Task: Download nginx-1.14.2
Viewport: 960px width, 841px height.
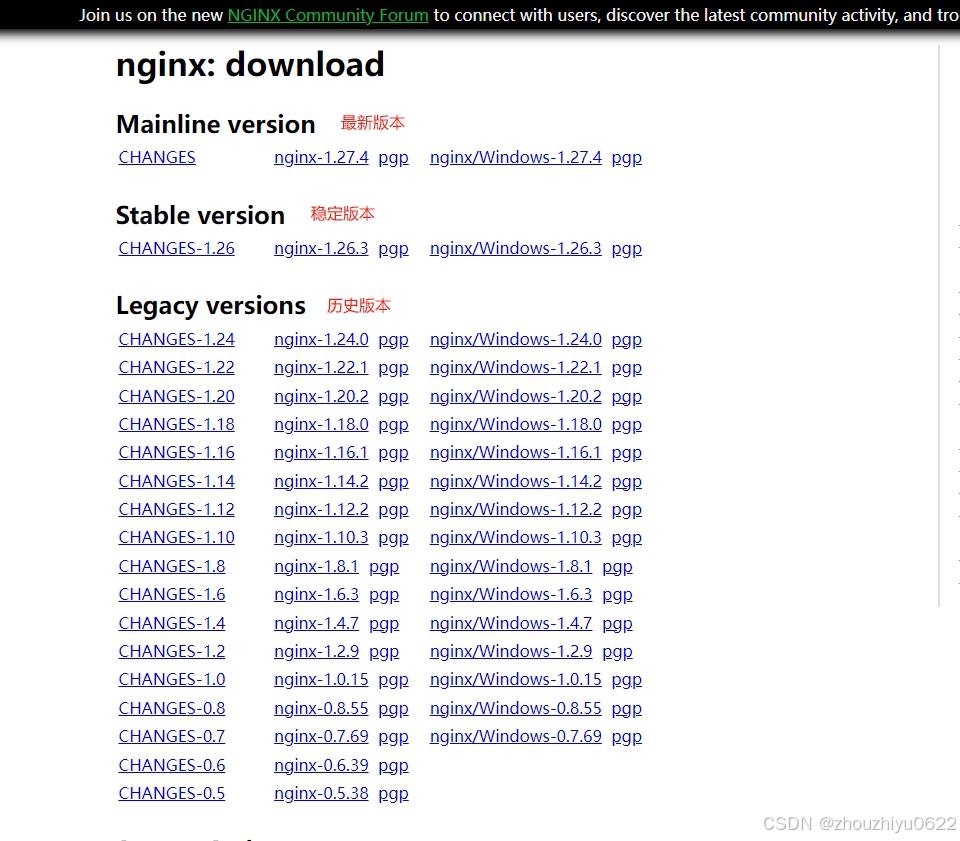Action: pos(321,481)
